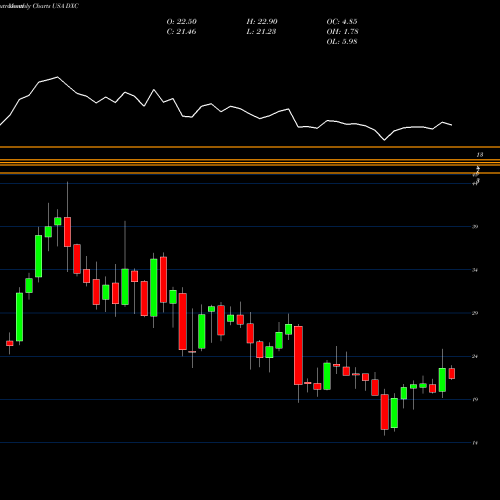This screenshot has width=500, height=500.
Task: Click the price axis label 24
Action: point(475,356)
